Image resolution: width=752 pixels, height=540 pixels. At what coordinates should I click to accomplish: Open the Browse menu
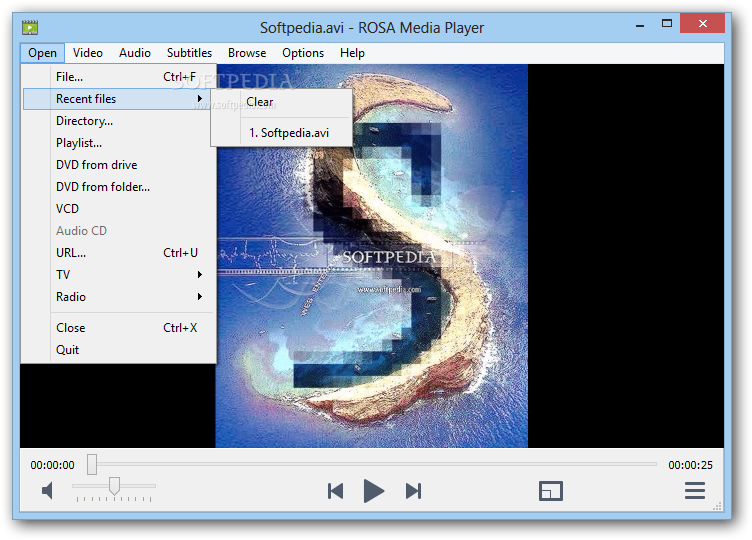coord(247,53)
